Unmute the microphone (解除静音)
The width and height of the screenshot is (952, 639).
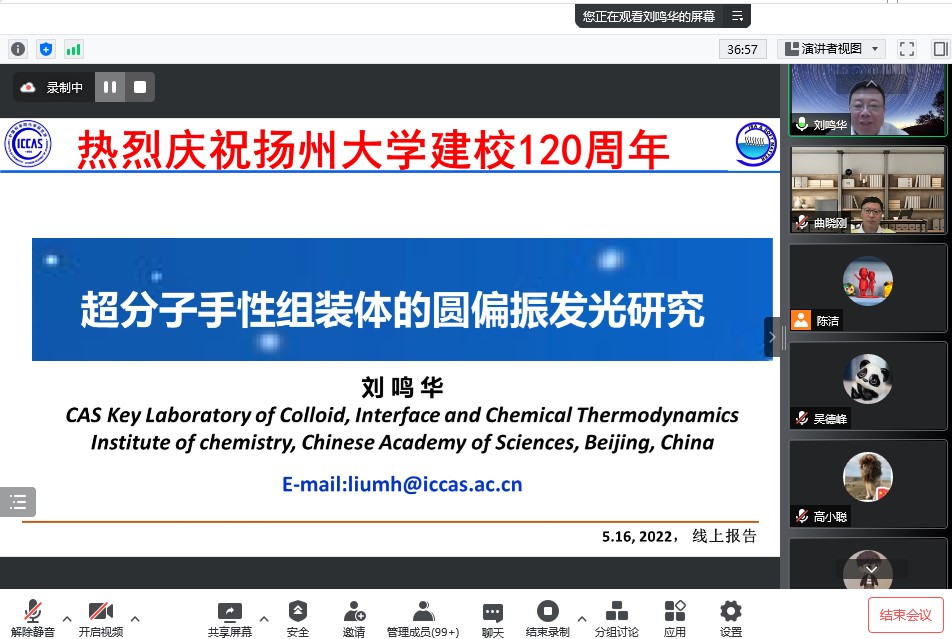coord(34,618)
